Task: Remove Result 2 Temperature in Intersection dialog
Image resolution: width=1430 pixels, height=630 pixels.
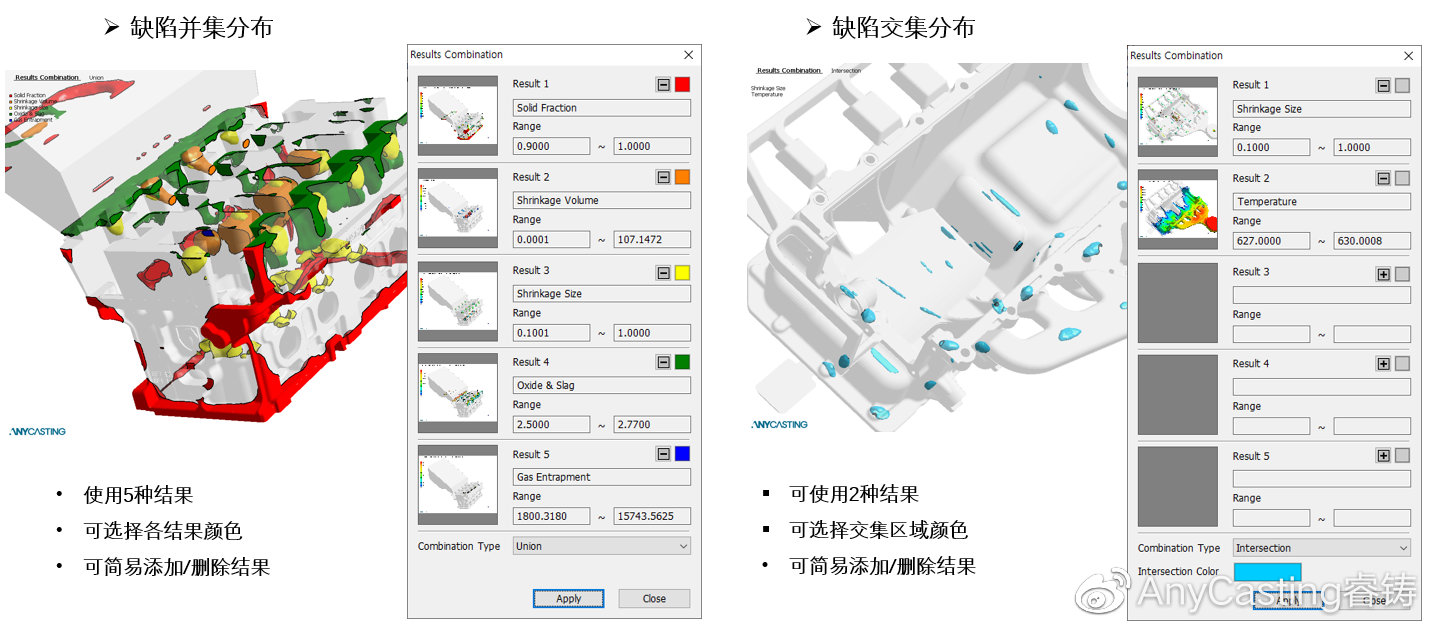Action: [1383, 178]
